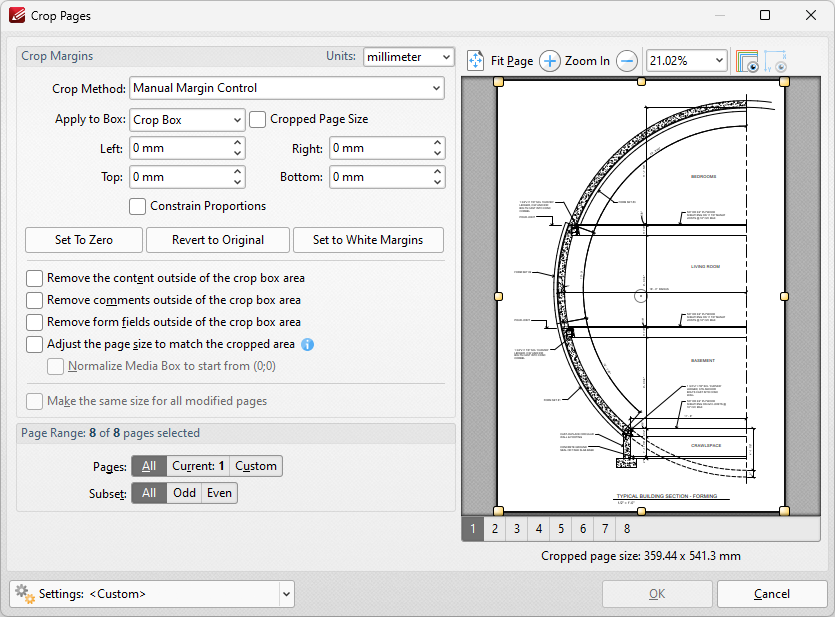Select page 1 in preview pager
The height and width of the screenshot is (617, 835).
(x=472, y=529)
